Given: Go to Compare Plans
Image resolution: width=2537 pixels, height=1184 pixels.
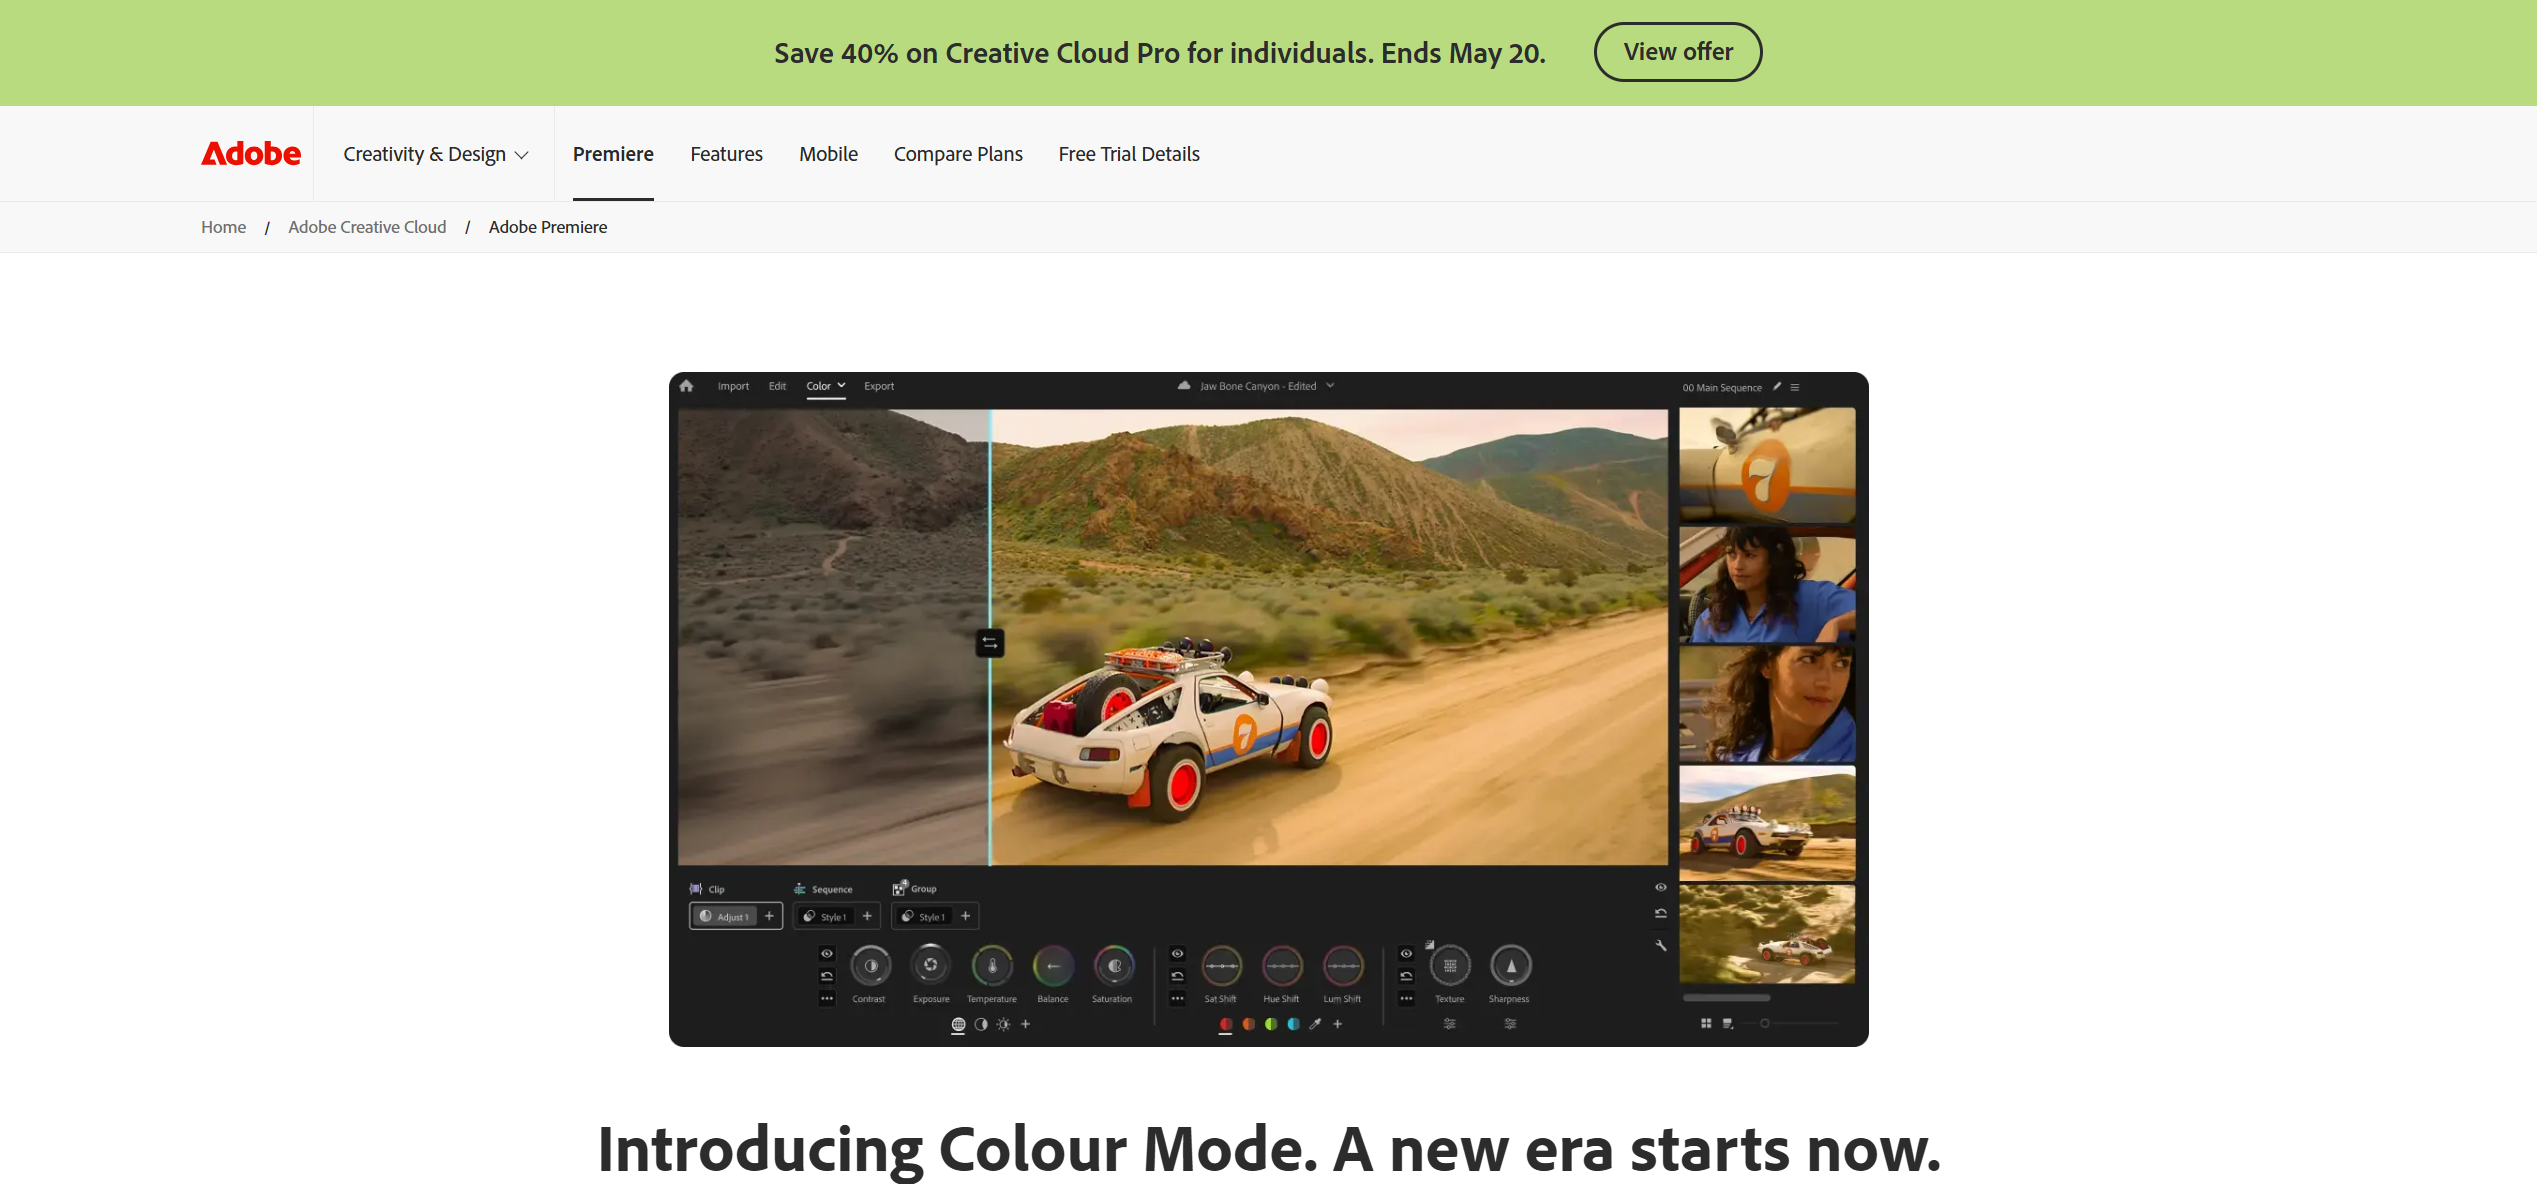Looking at the screenshot, I should (x=958, y=154).
